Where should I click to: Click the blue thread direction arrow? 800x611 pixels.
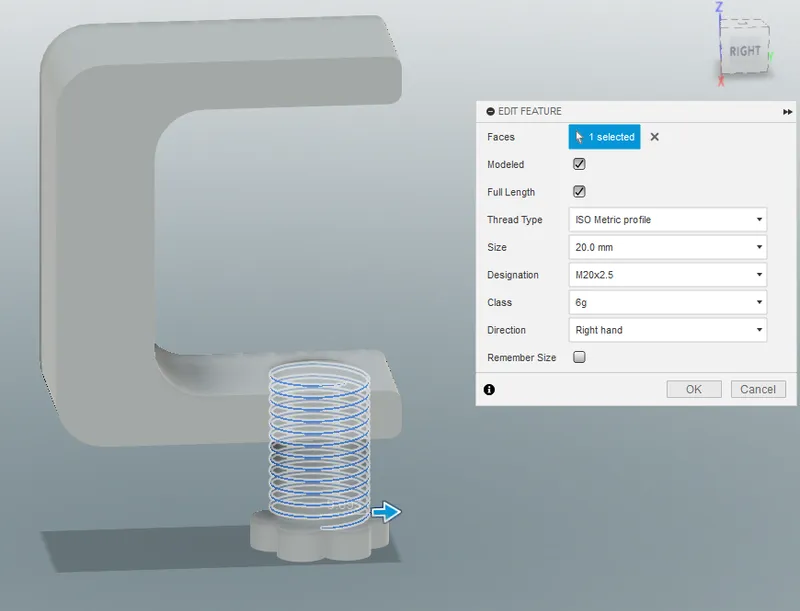(x=386, y=512)
